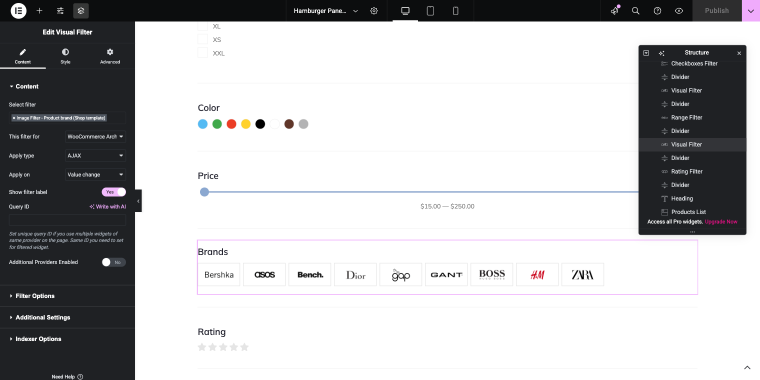The height and width of the screenshot is (380, 760).
Task: Select the ZARA brand logo
Action: click(x=583, y=274)
